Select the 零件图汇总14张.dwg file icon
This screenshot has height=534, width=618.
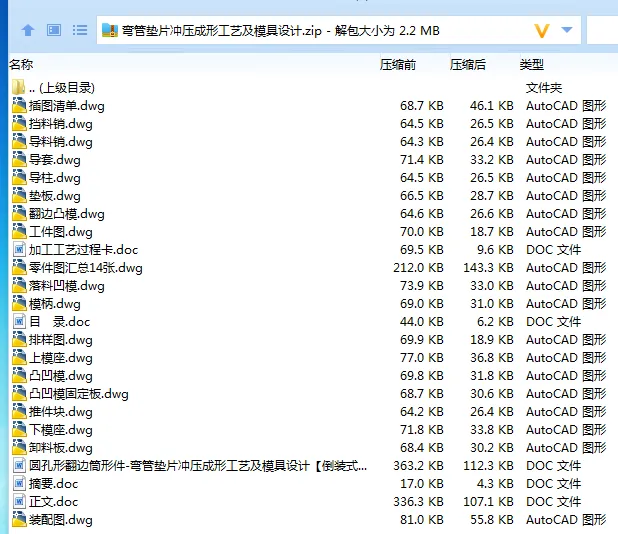pyautogui.click(x=19, y=268)
